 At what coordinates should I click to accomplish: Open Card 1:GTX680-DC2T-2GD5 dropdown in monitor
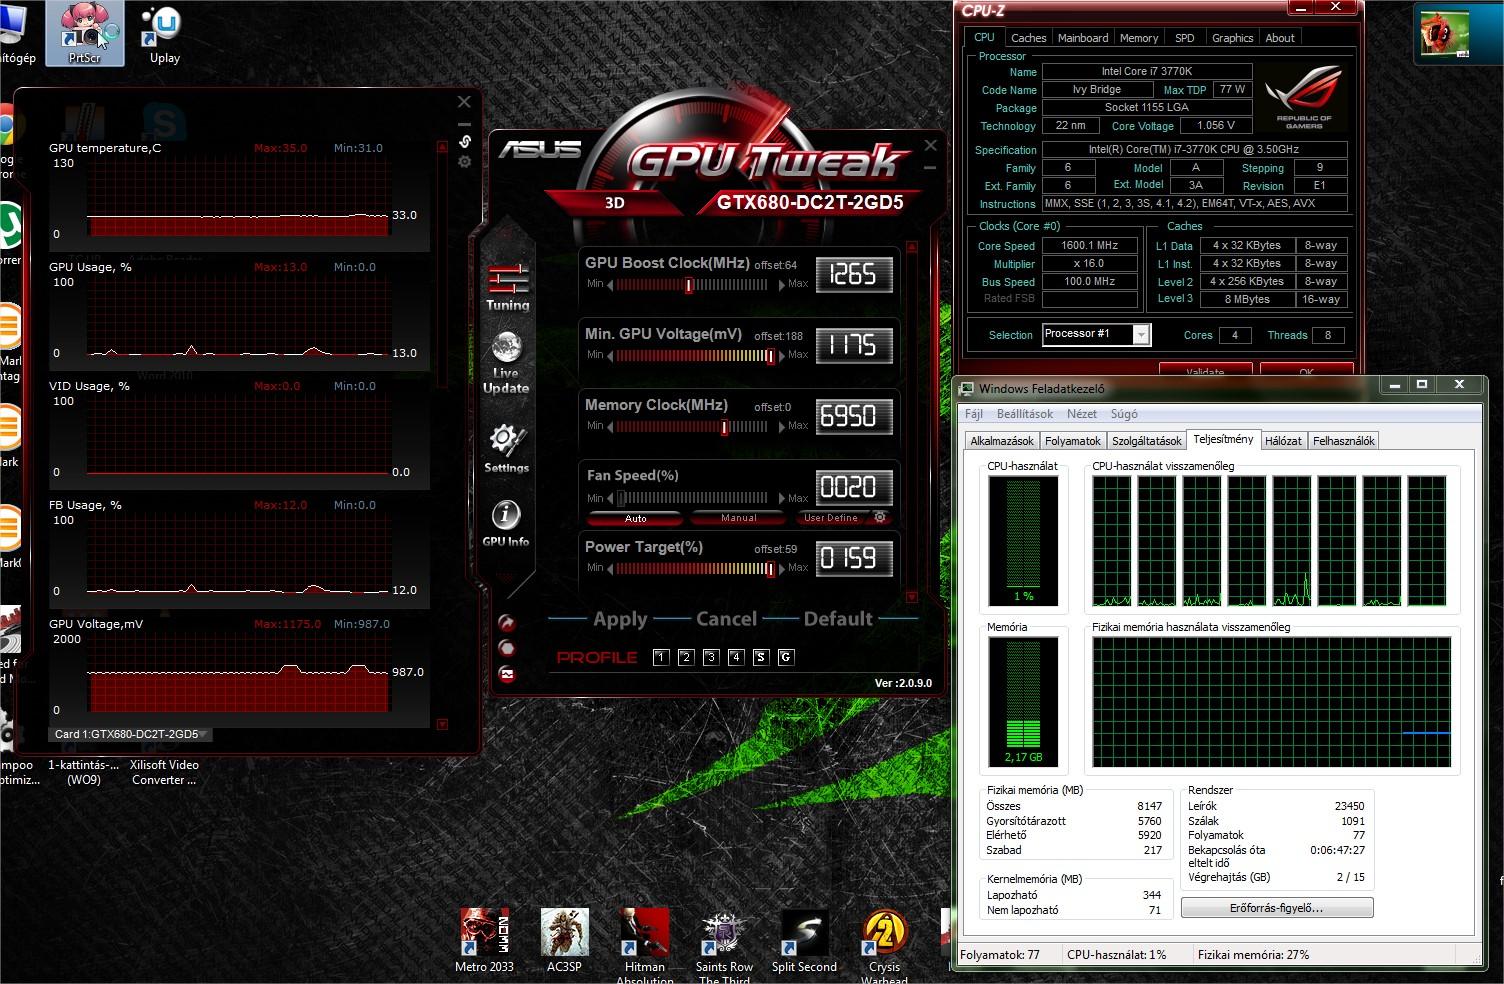click(131, 734)
